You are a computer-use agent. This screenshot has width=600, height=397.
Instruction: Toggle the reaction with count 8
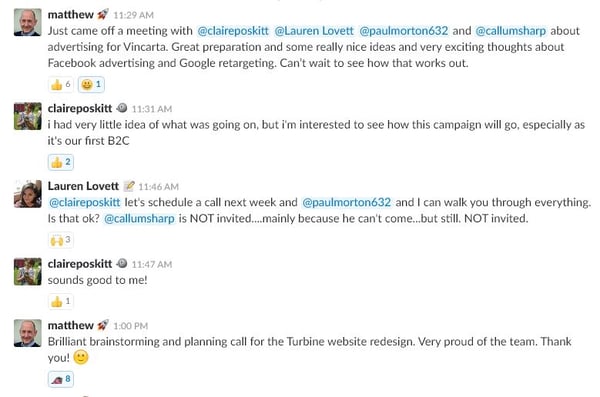(61, 379)
